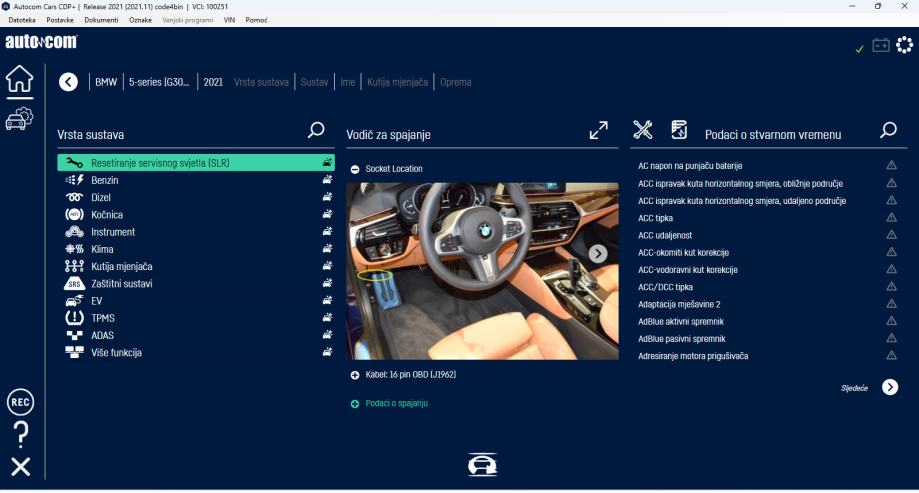The height and width of the screenshot is (493, 919).
Task: Select Resetiranje servisnog svjetla (SLR)
Action: point(196,163)
